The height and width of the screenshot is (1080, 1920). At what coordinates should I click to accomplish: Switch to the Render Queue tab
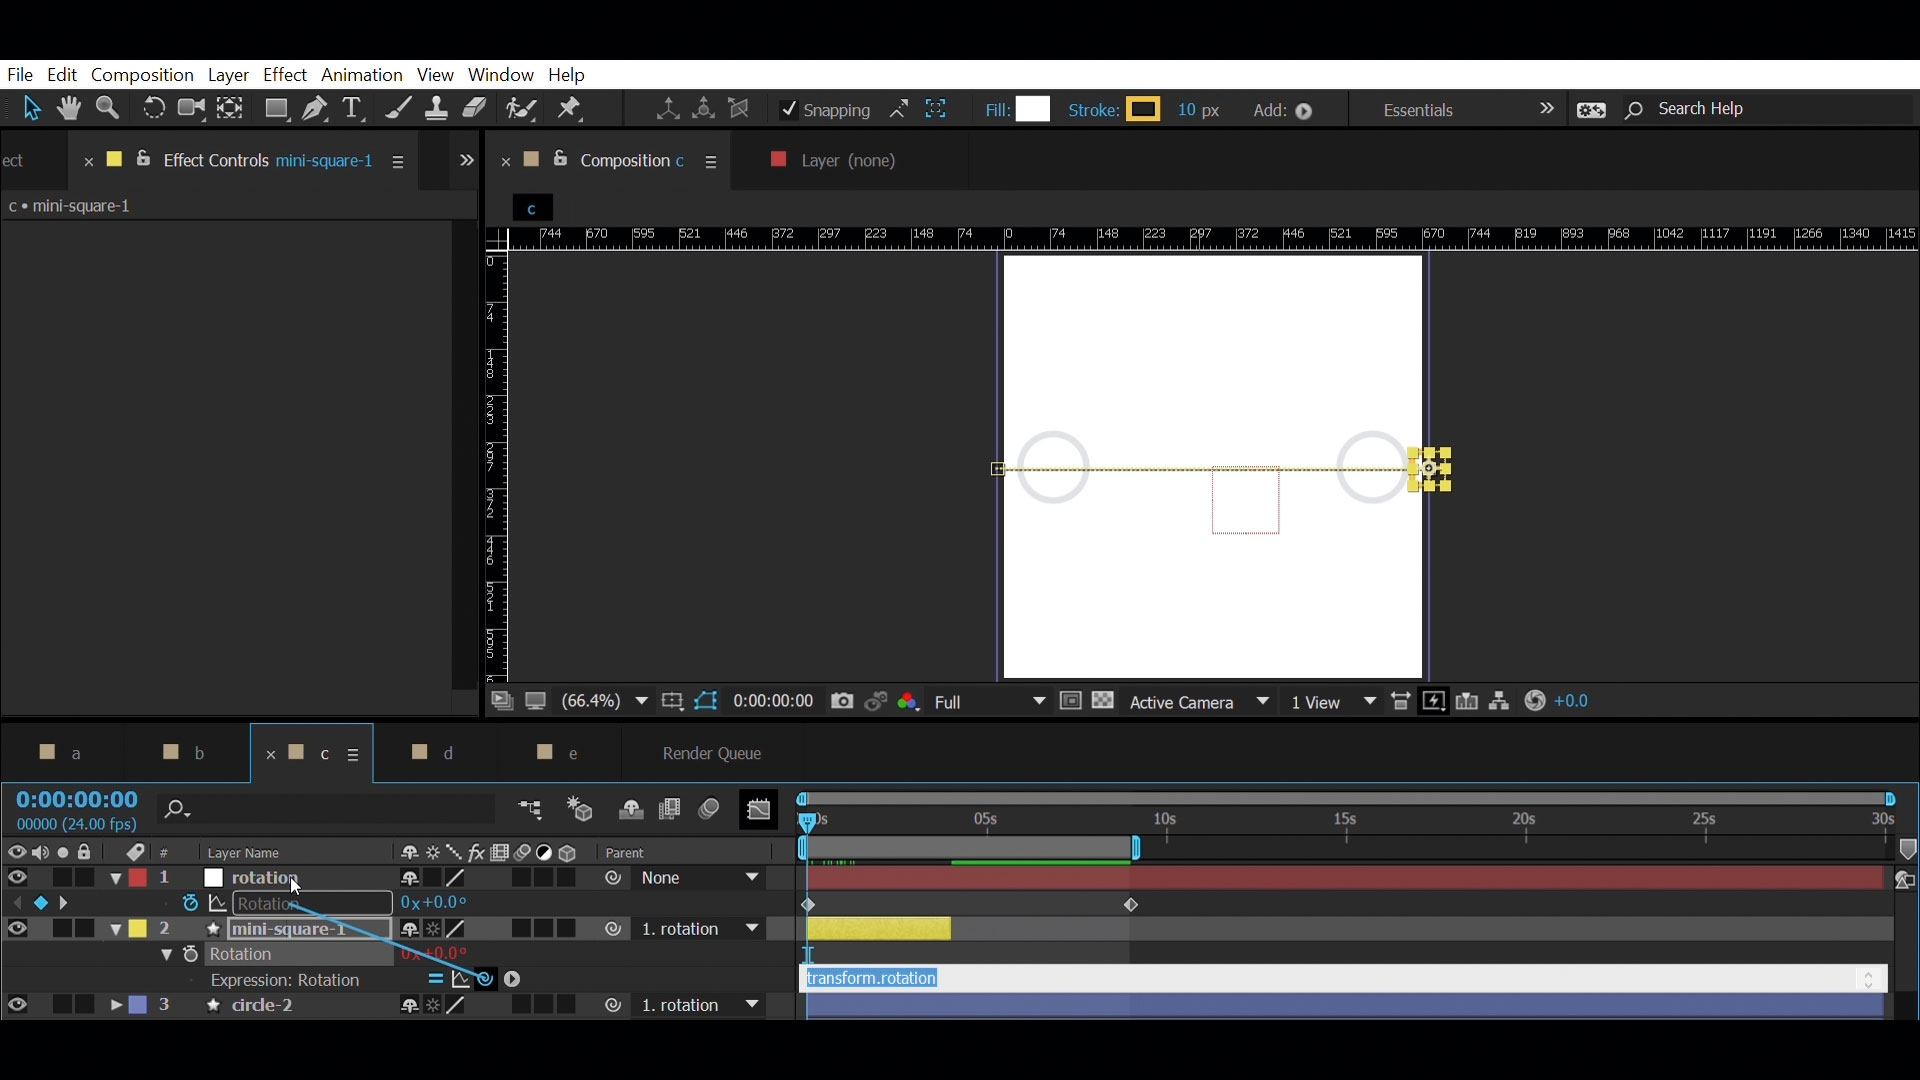(x=714, y=754)
